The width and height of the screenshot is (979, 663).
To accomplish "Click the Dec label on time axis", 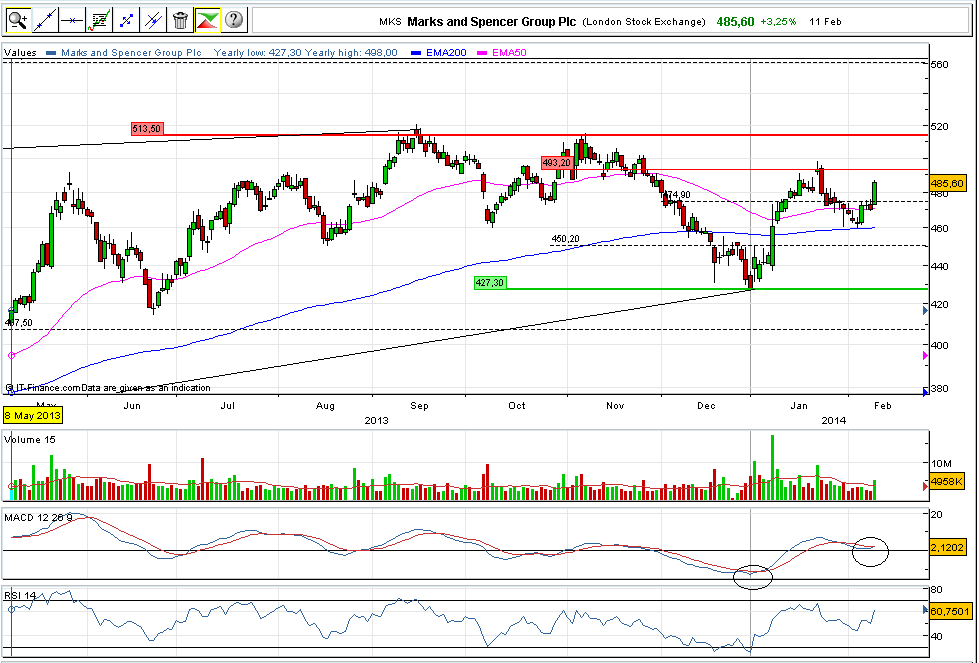I will click(706, 406).
